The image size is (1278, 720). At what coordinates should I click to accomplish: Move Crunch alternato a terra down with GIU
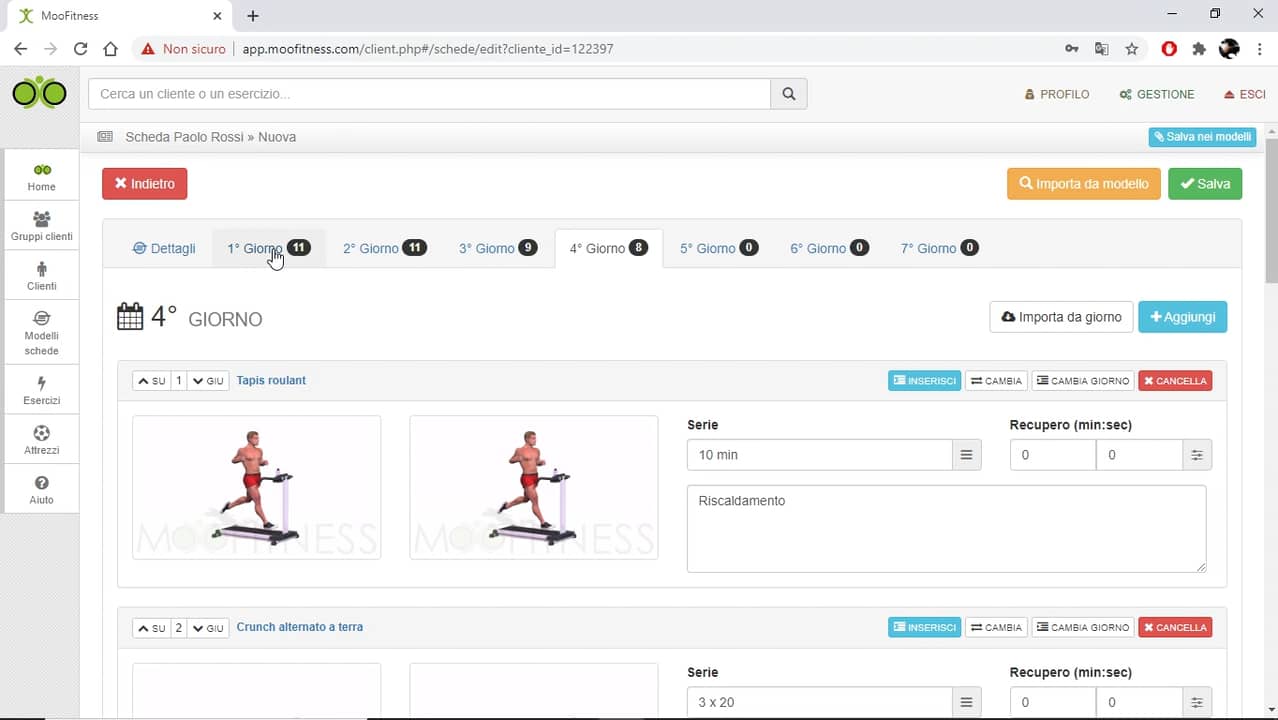pyautogui.click(x=208, y=628)
